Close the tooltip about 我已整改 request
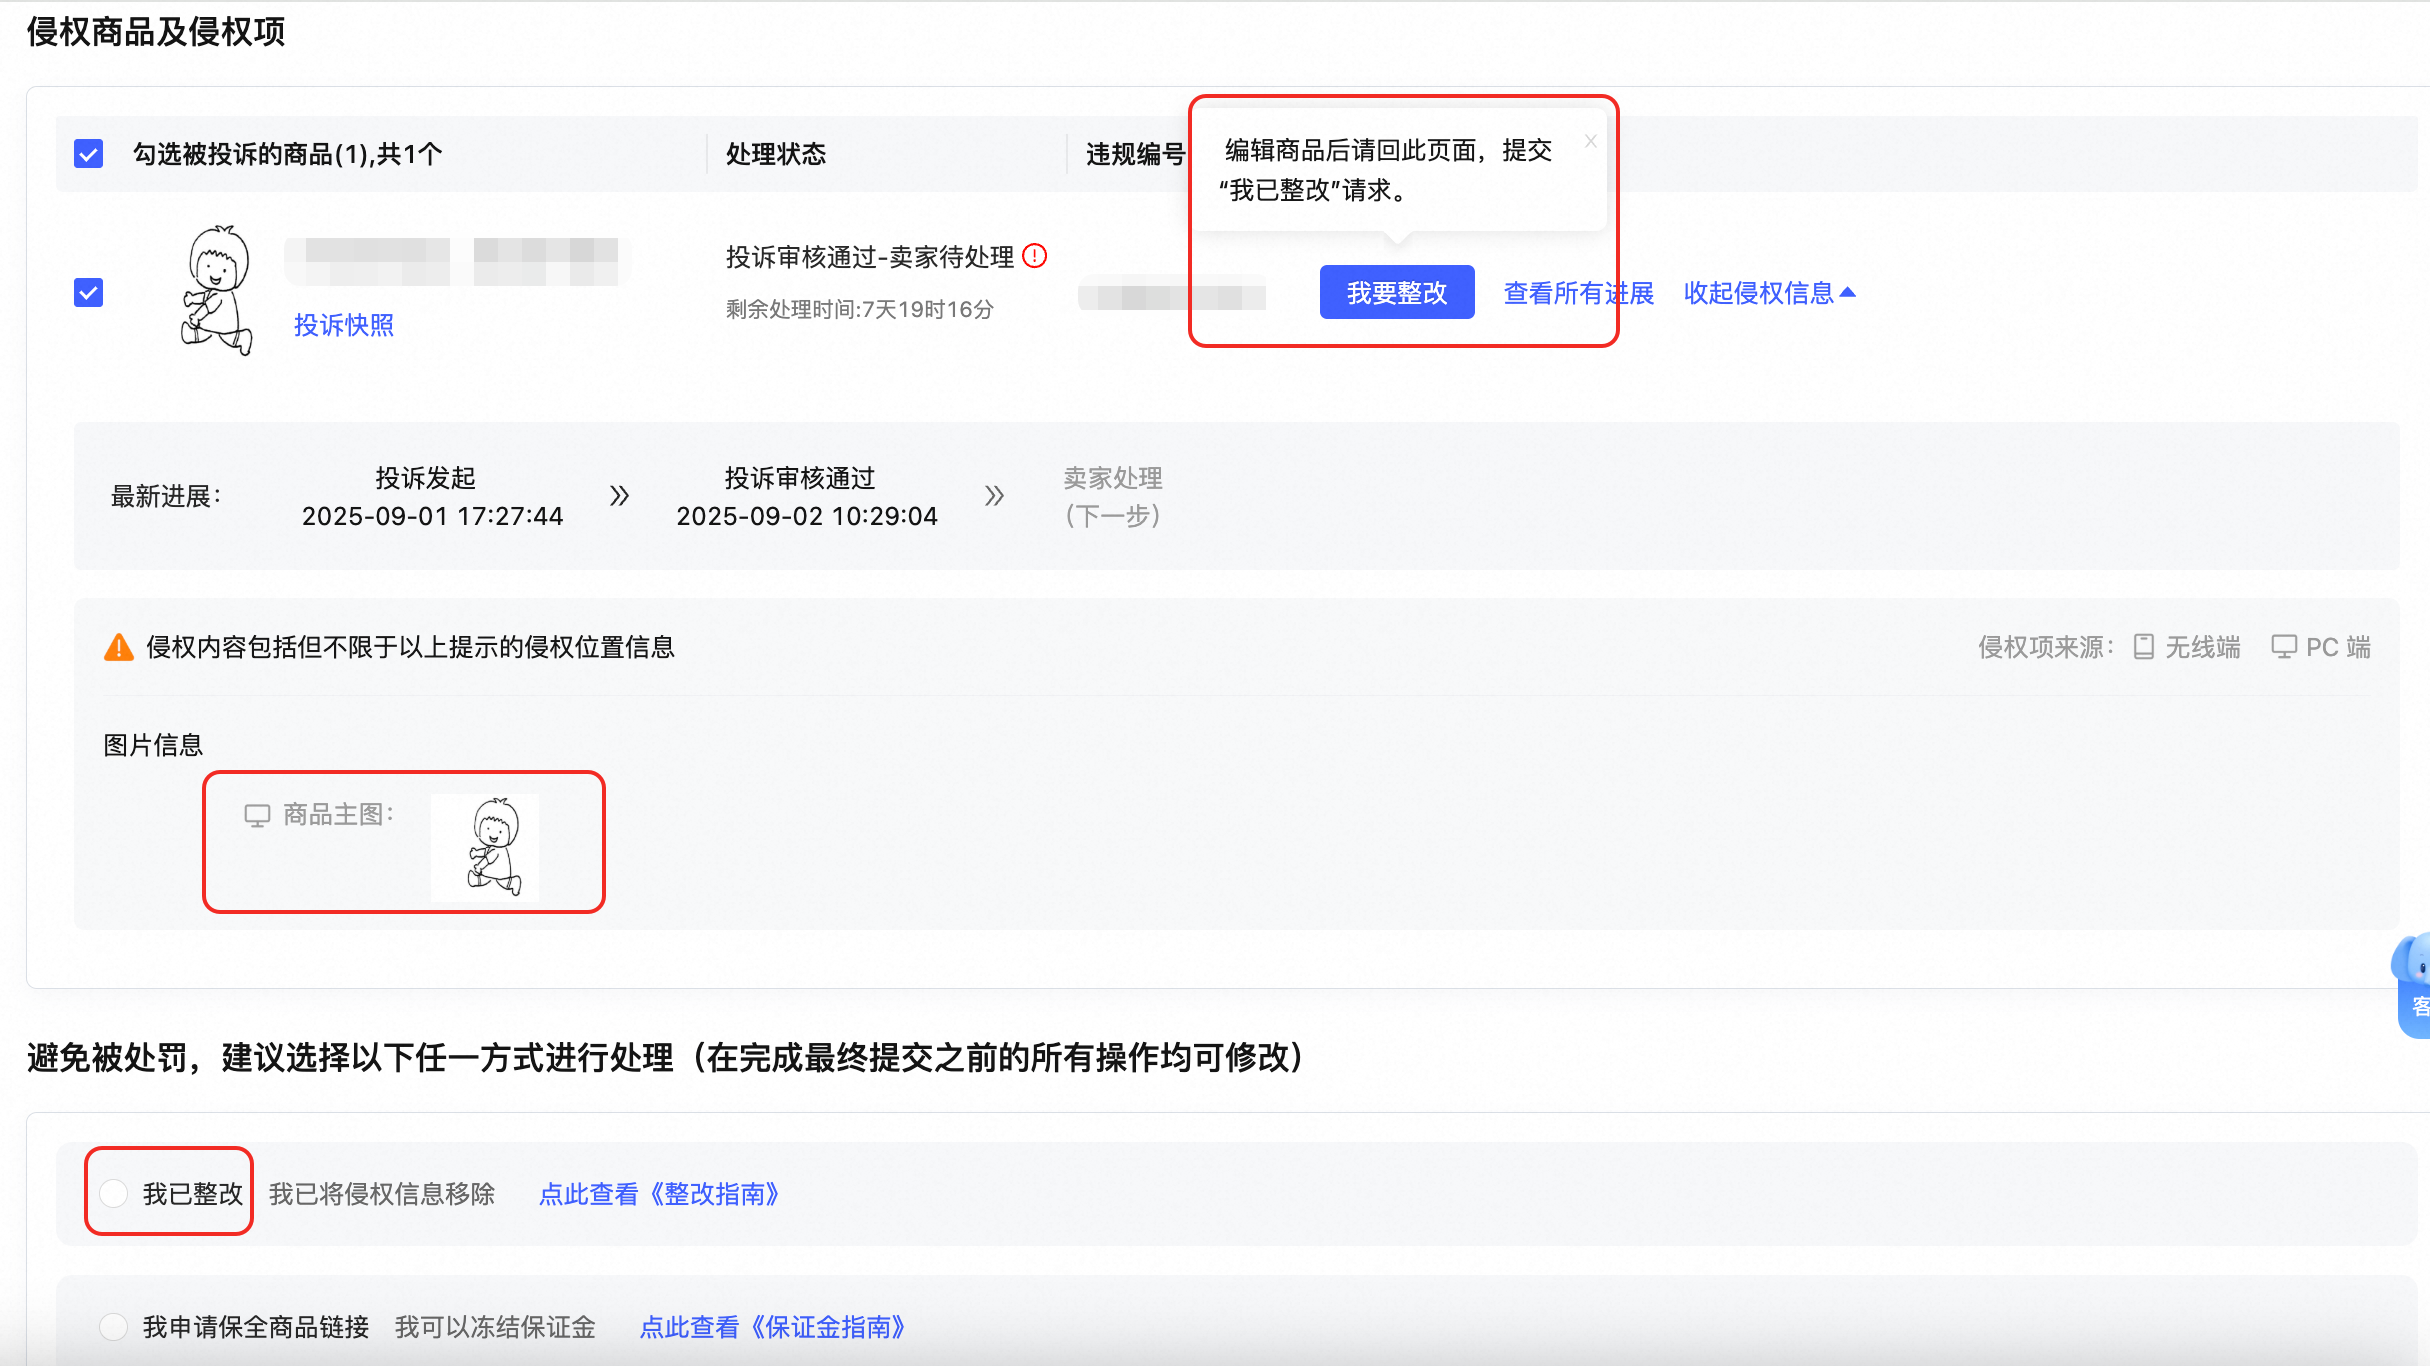Screen dimensions: 2430x1366 click(1590, 141)
